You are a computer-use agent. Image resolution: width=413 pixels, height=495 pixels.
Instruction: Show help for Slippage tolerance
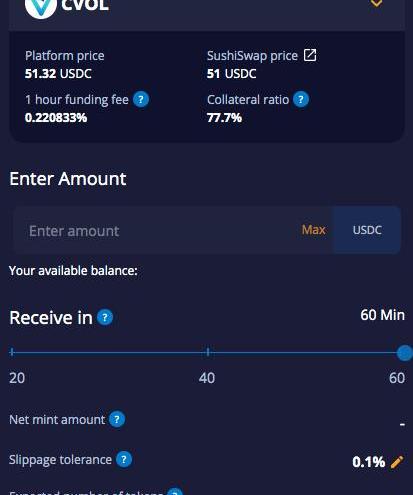tap(124, 460)
